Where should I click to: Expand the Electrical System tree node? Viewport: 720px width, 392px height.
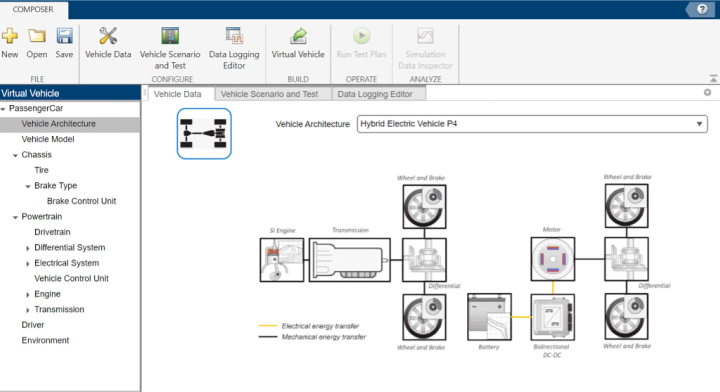coord(28,264)
